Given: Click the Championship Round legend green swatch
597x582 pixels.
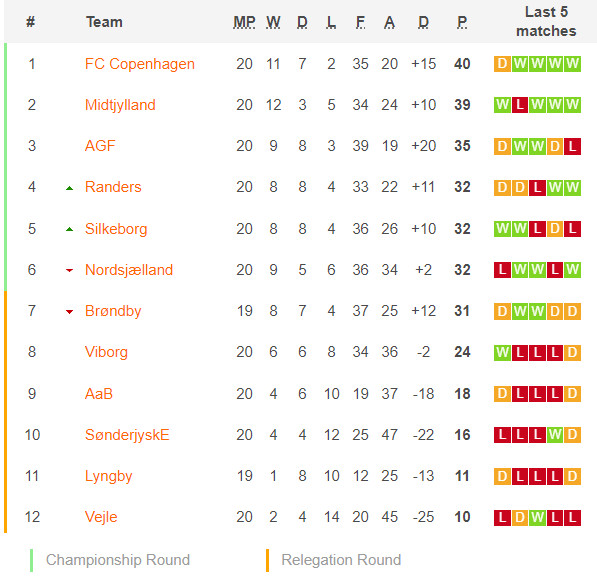Looking at the screenshot, I should (32, 560).
